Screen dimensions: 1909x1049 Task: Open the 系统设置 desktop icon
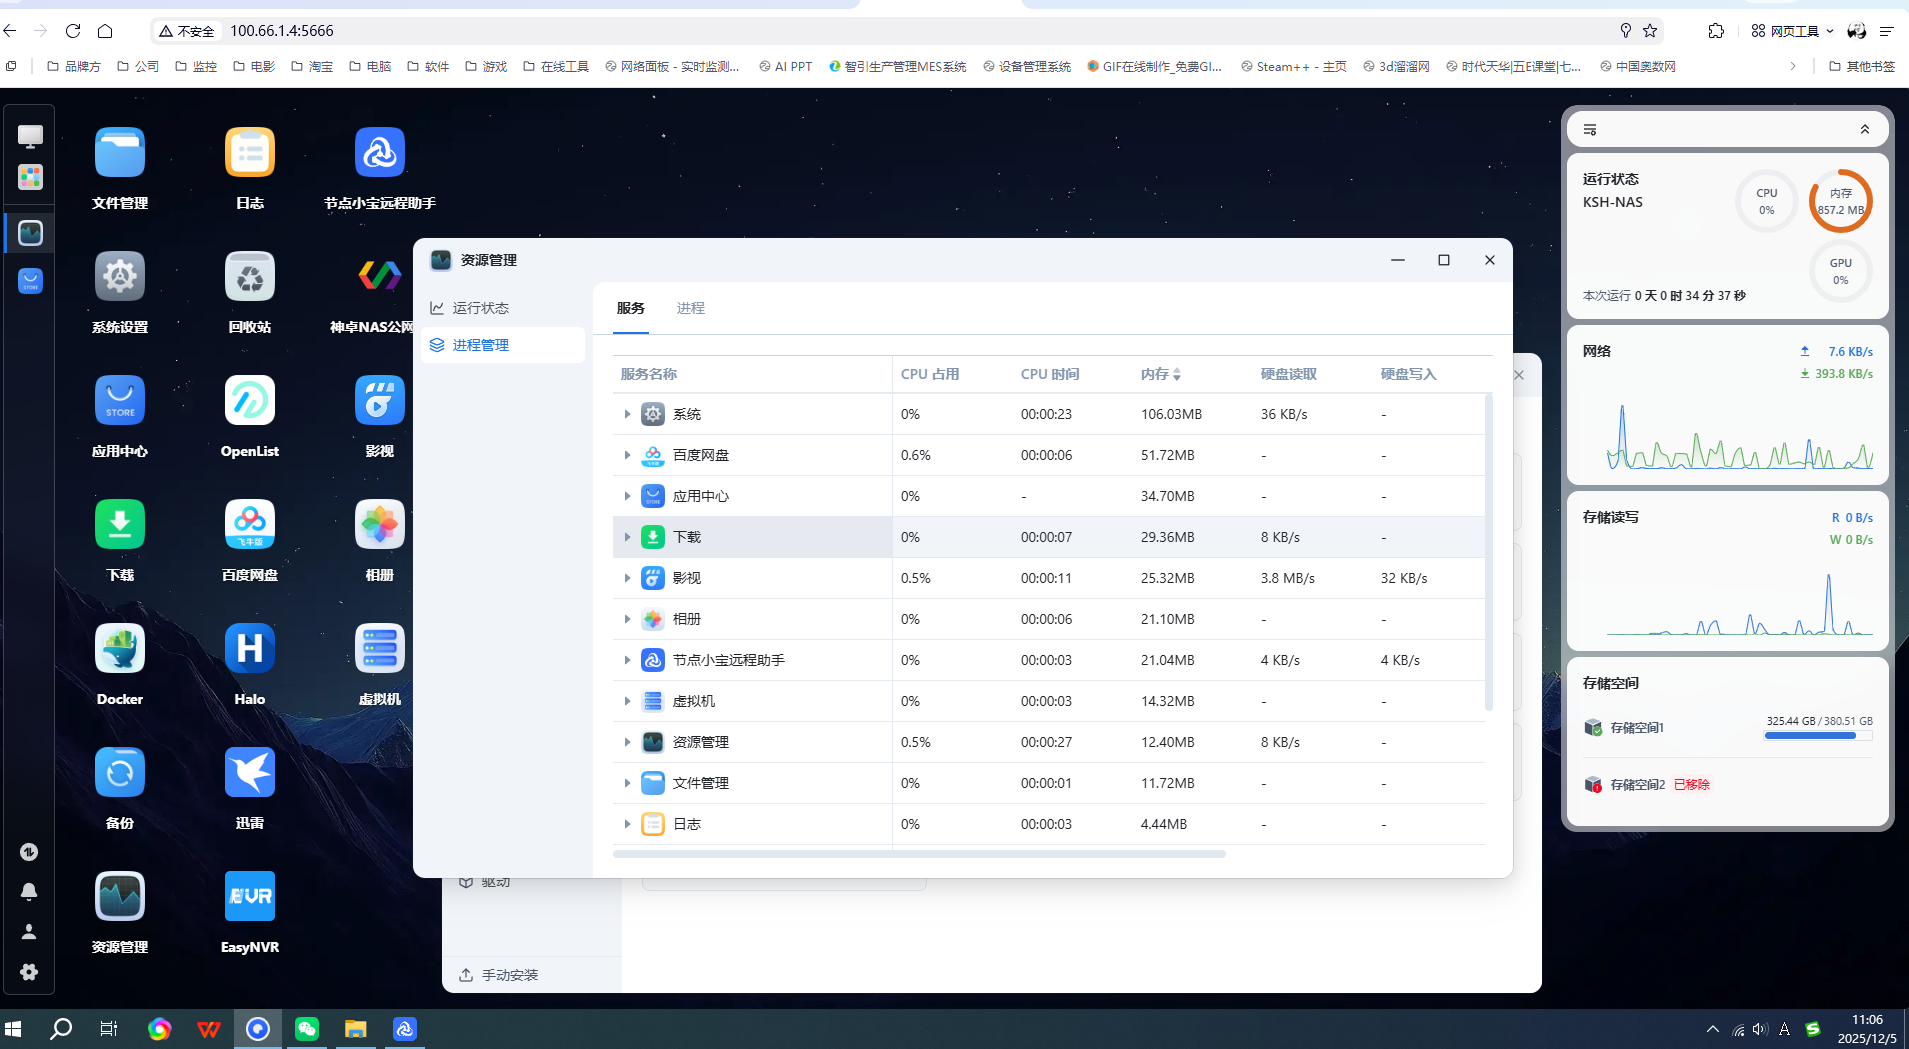pos(120,277)
